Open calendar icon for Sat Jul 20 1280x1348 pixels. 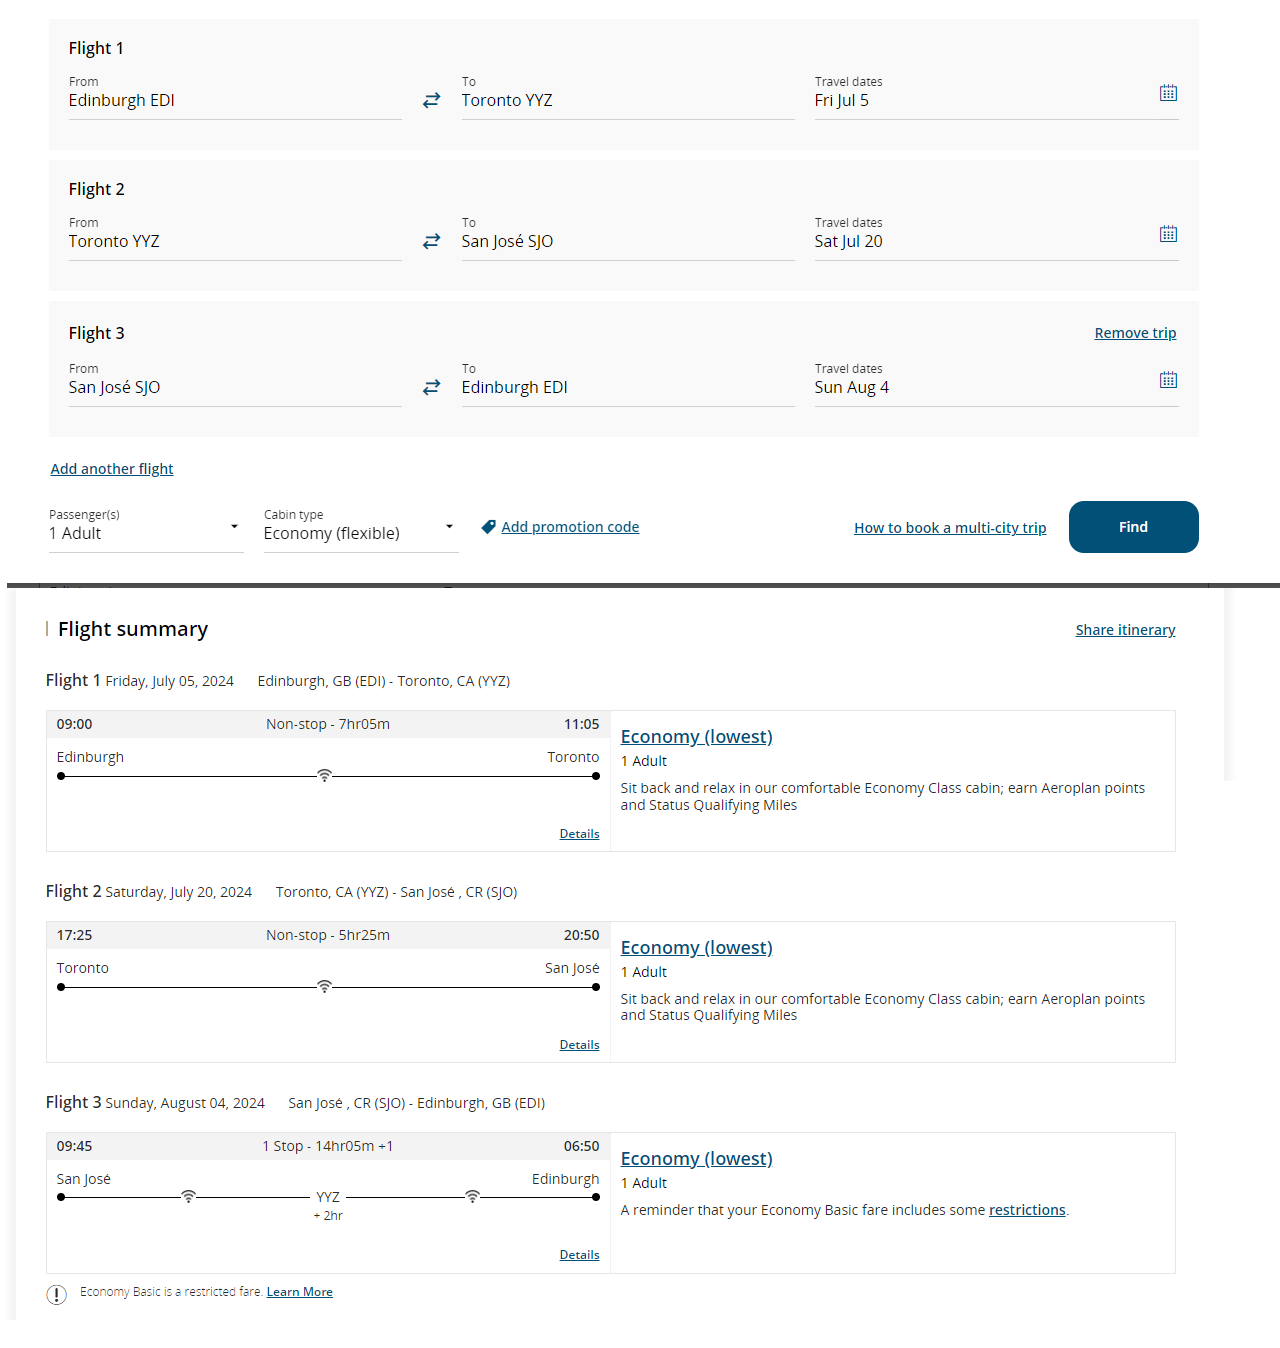[x=1168, y=234]
